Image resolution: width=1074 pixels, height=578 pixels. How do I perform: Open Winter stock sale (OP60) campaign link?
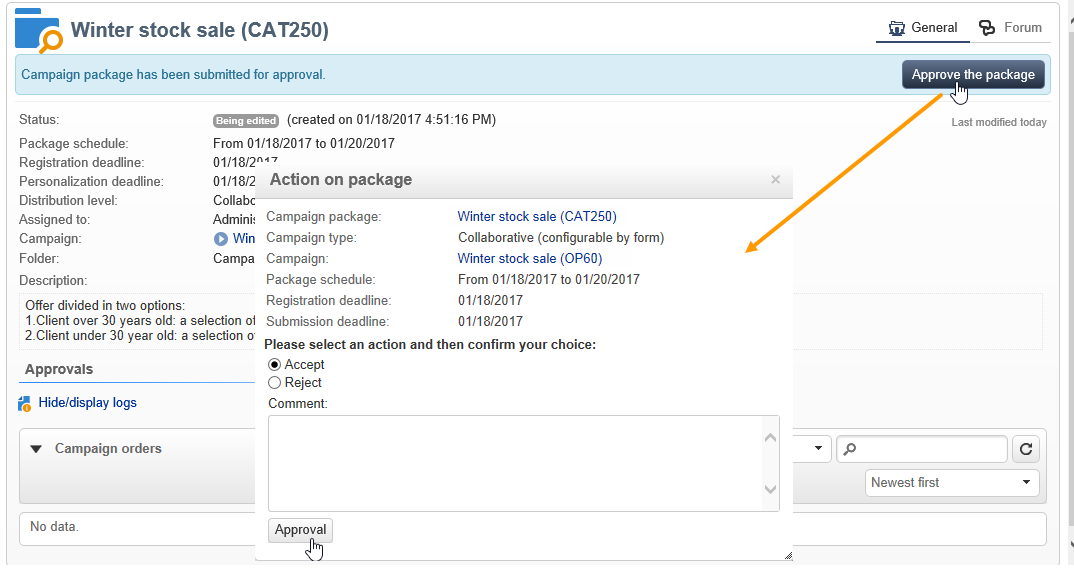[x=529, y=259]
